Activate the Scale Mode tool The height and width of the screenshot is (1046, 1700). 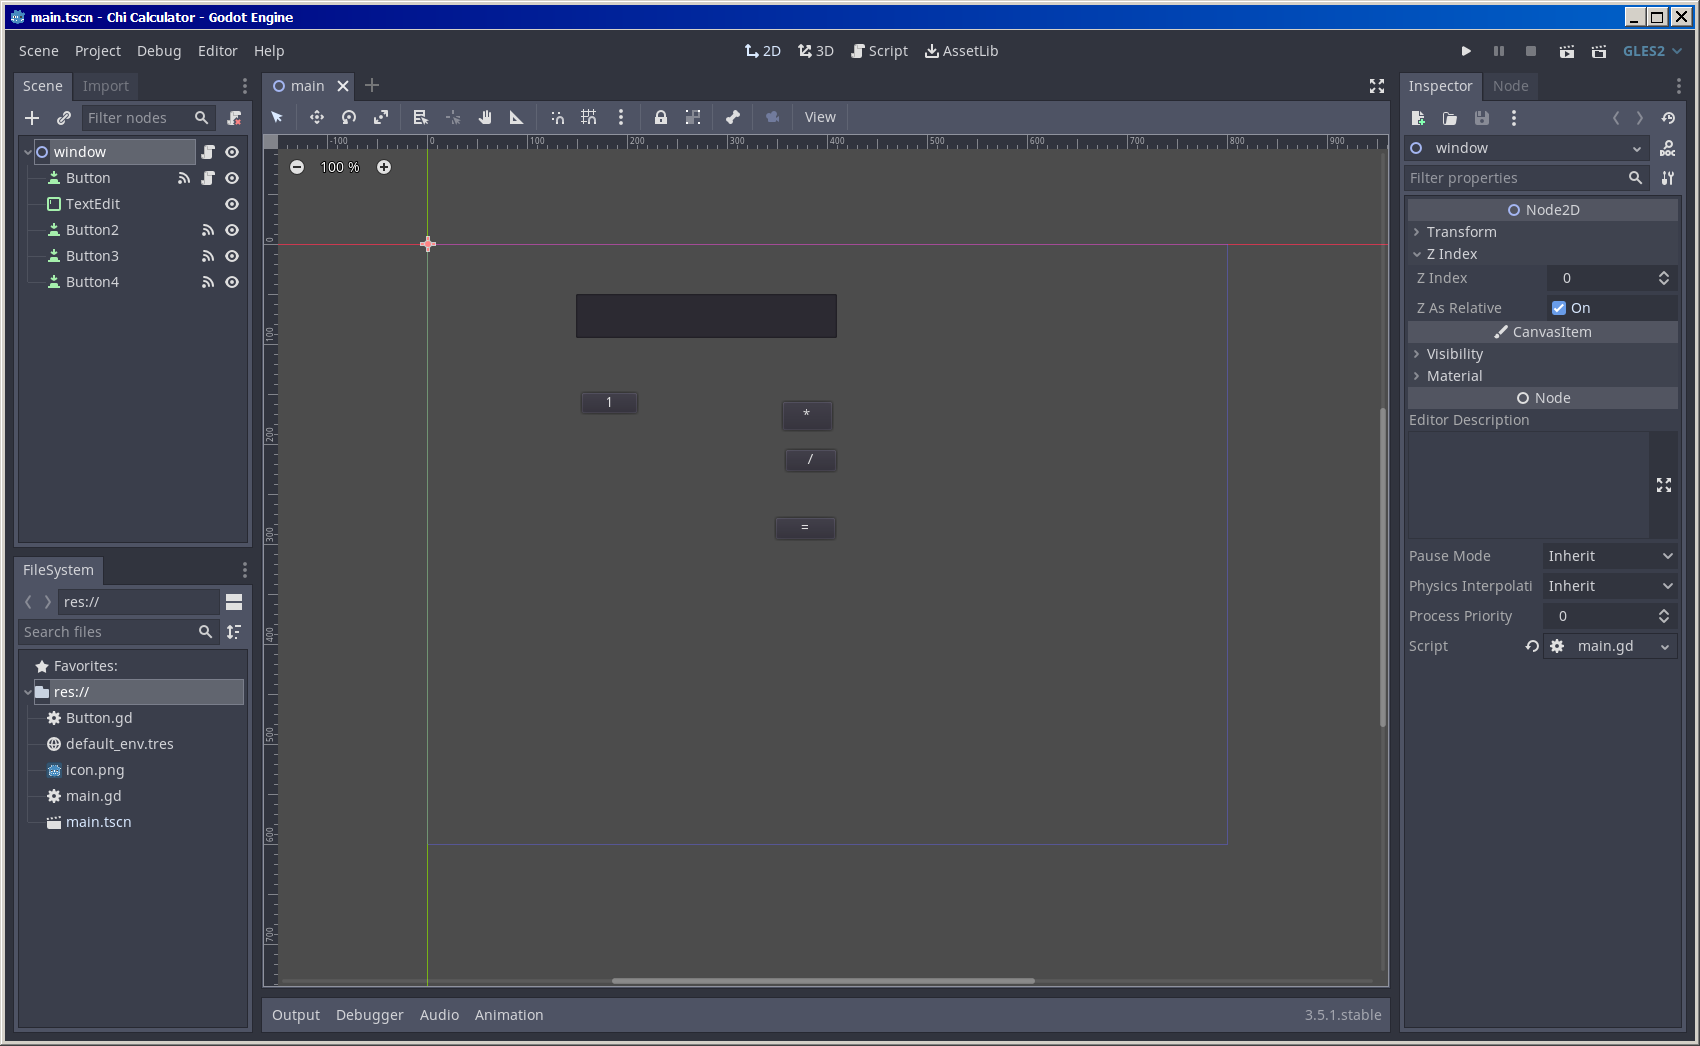[381, 117]
